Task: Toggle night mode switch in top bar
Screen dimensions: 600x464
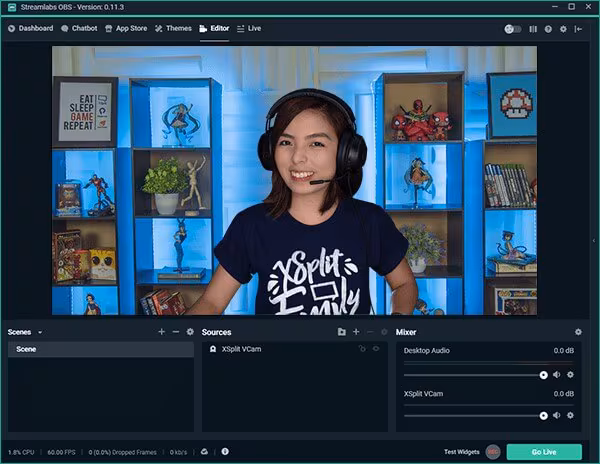Action: pyautogui.click(x=512, y=29)
